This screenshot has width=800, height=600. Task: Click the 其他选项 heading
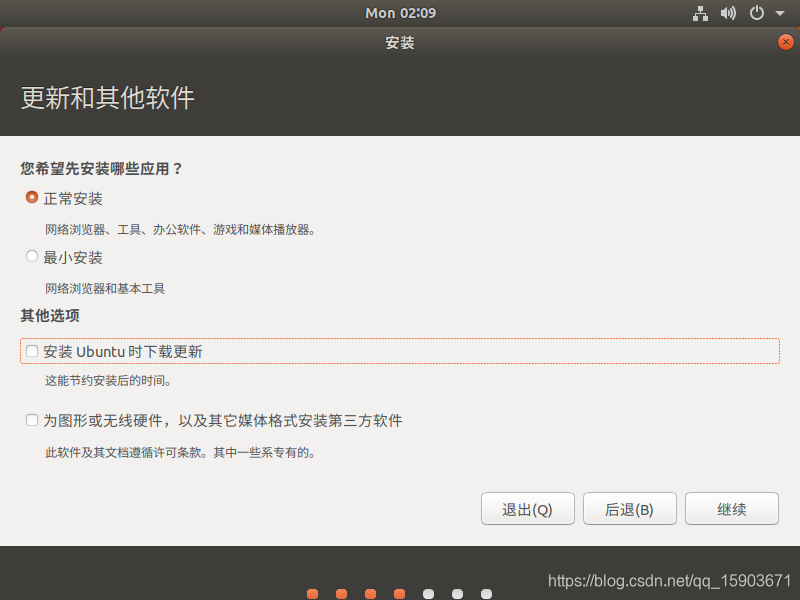point(50,316)
